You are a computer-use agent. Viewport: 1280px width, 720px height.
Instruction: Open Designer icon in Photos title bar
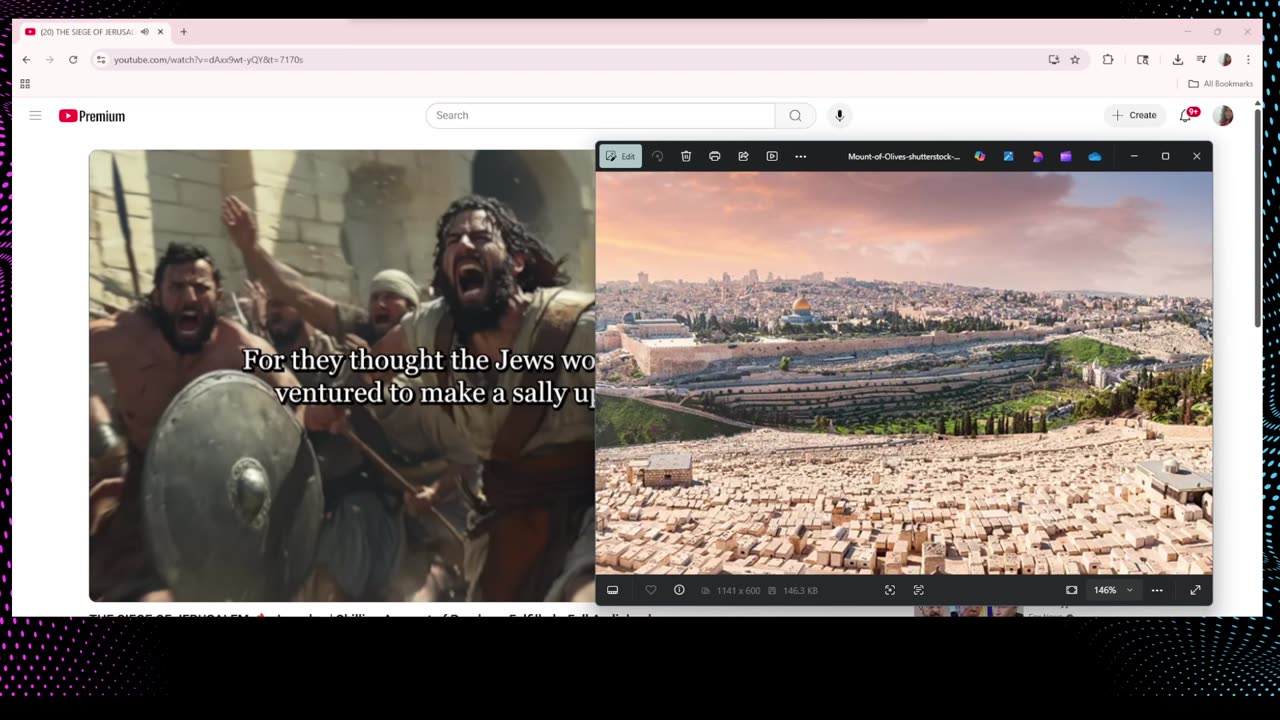[1037, 156]
